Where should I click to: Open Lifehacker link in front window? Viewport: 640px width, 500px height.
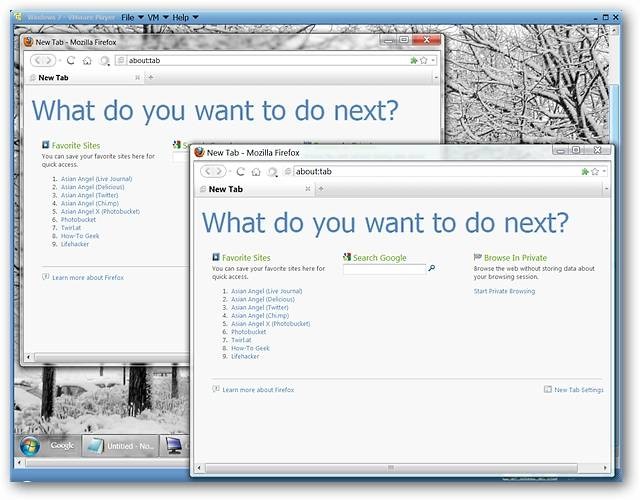[245, 356]
